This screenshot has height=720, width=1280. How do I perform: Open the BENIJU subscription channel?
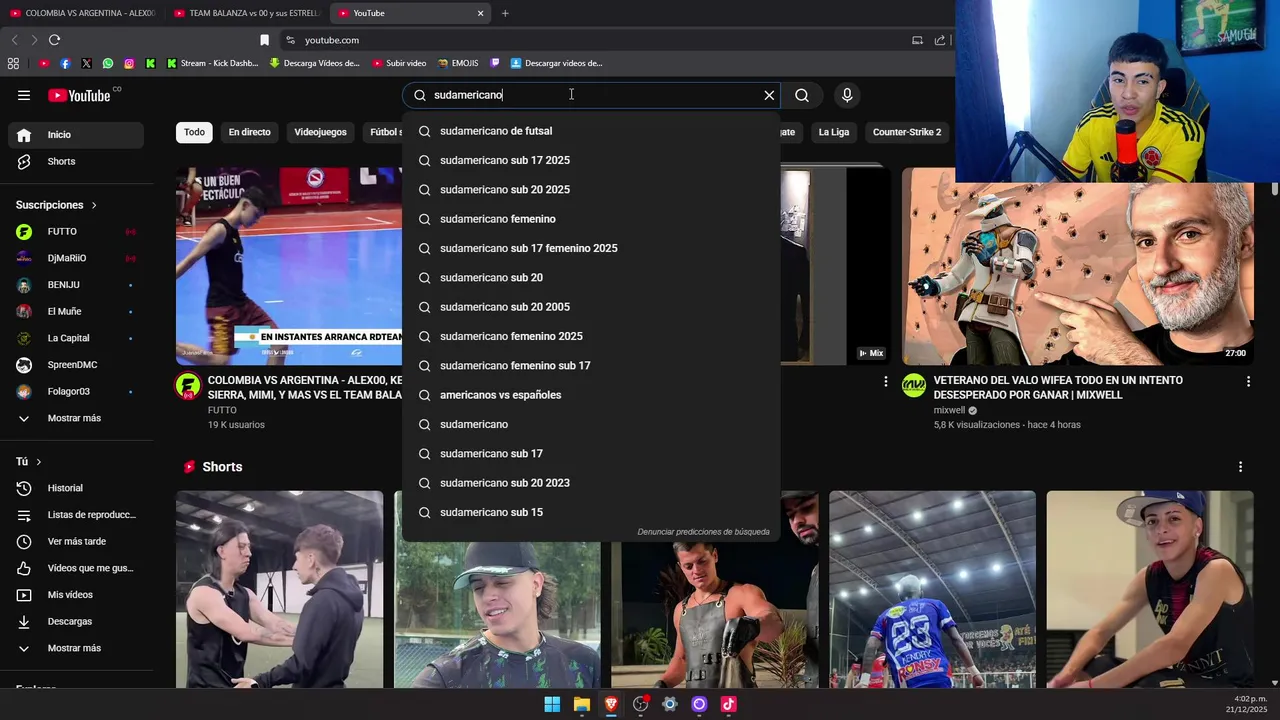point(76,285)
